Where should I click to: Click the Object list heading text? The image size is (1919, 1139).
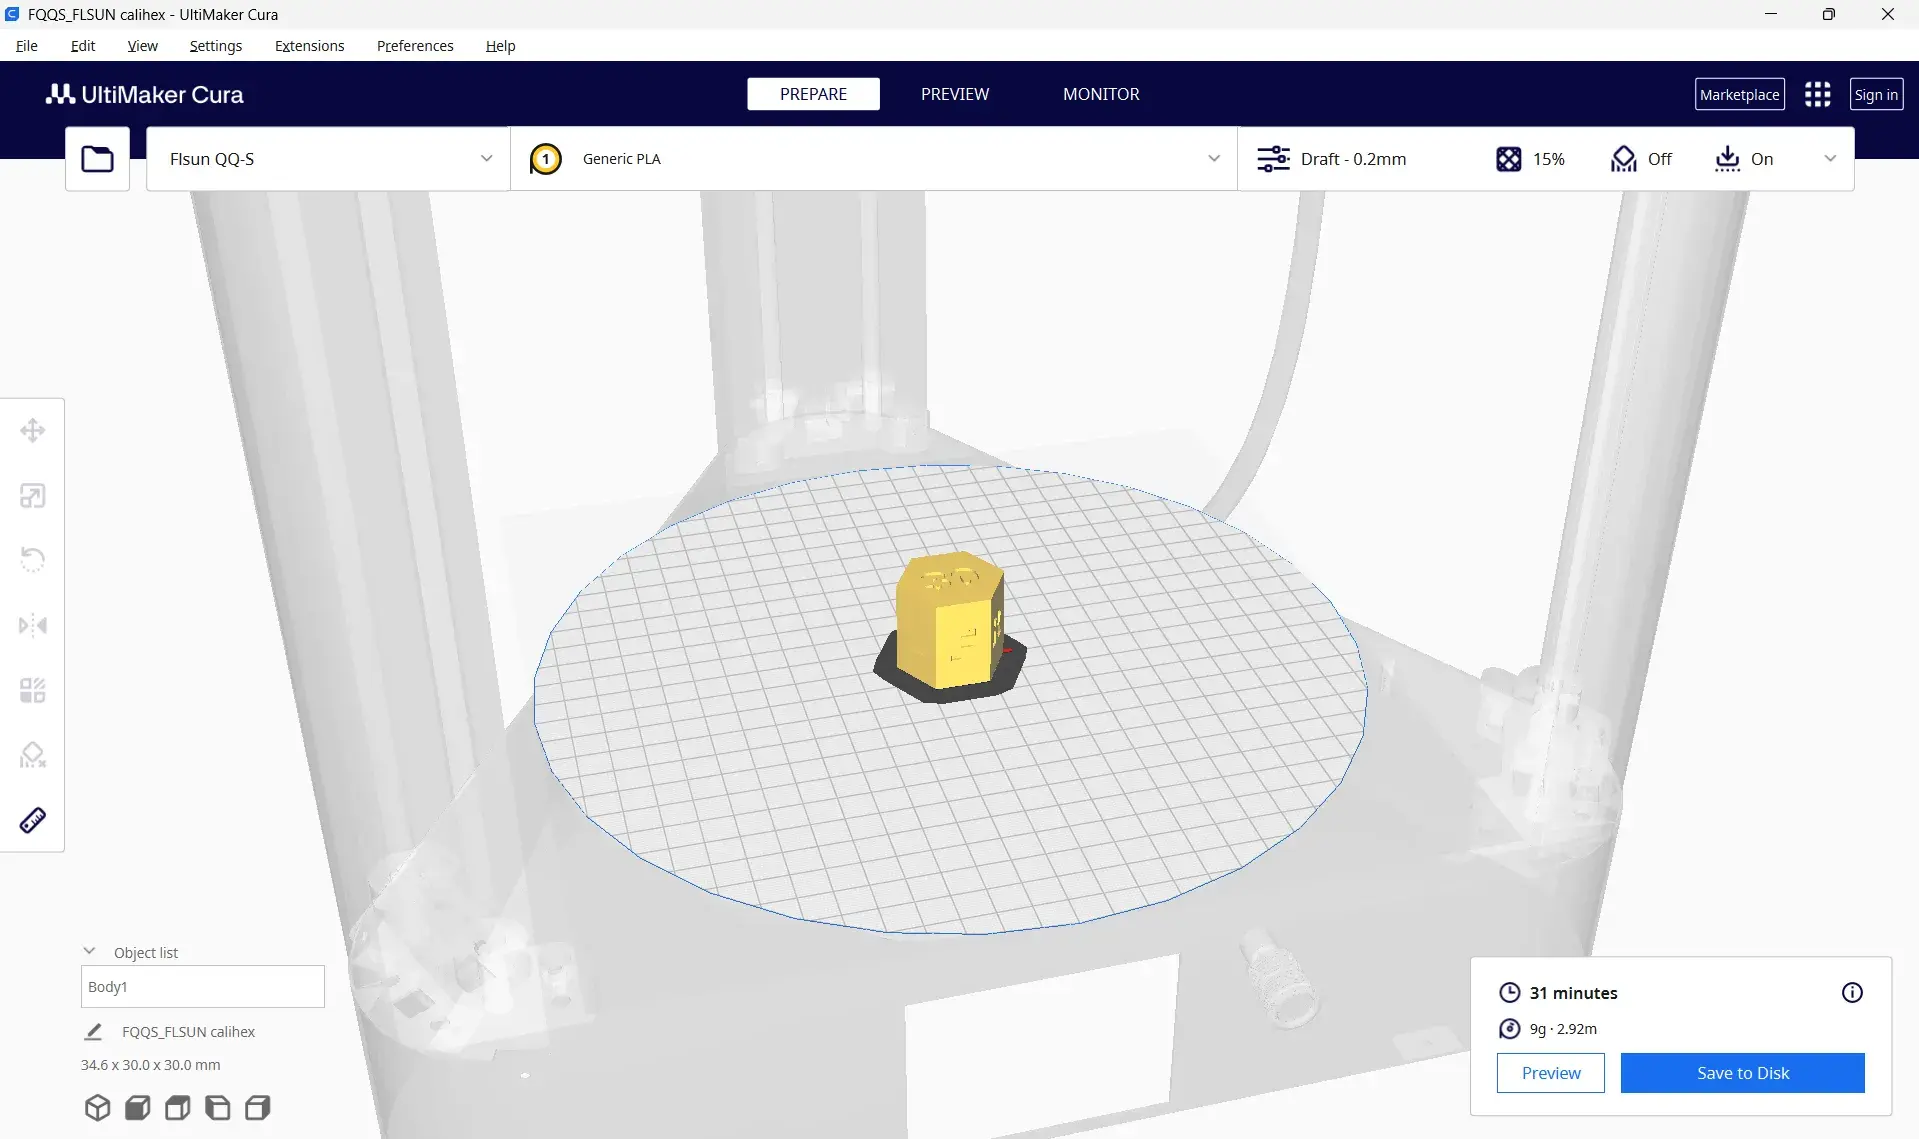point(146,953)
